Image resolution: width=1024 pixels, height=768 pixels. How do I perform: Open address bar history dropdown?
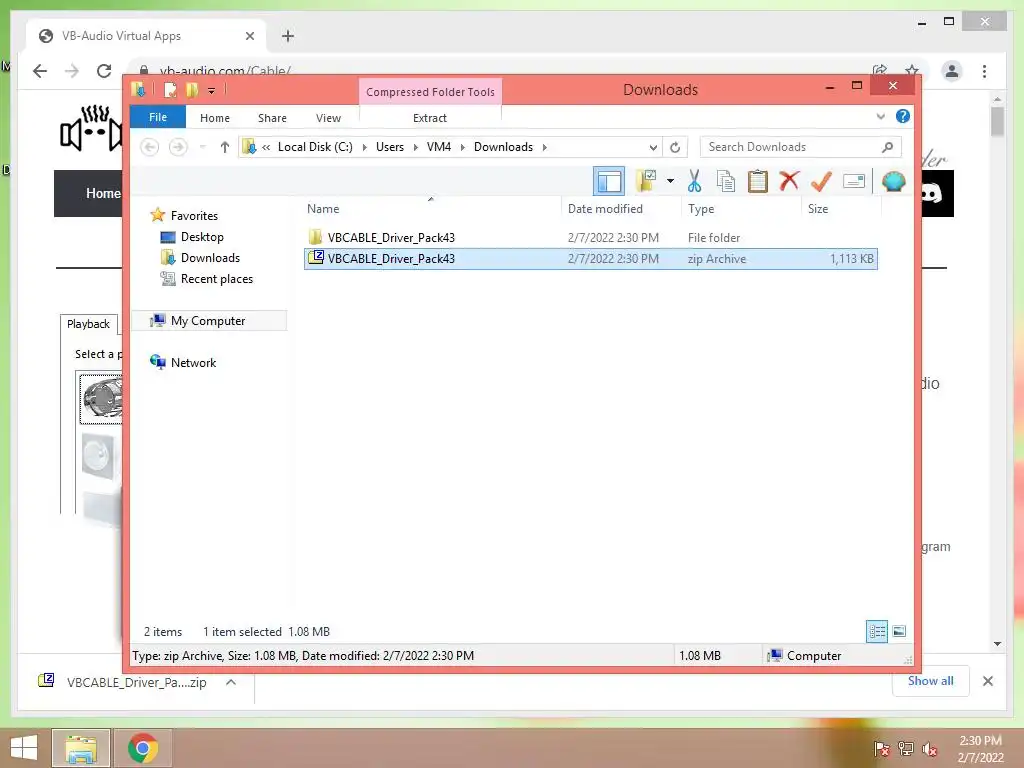click(x=652, y=148)
